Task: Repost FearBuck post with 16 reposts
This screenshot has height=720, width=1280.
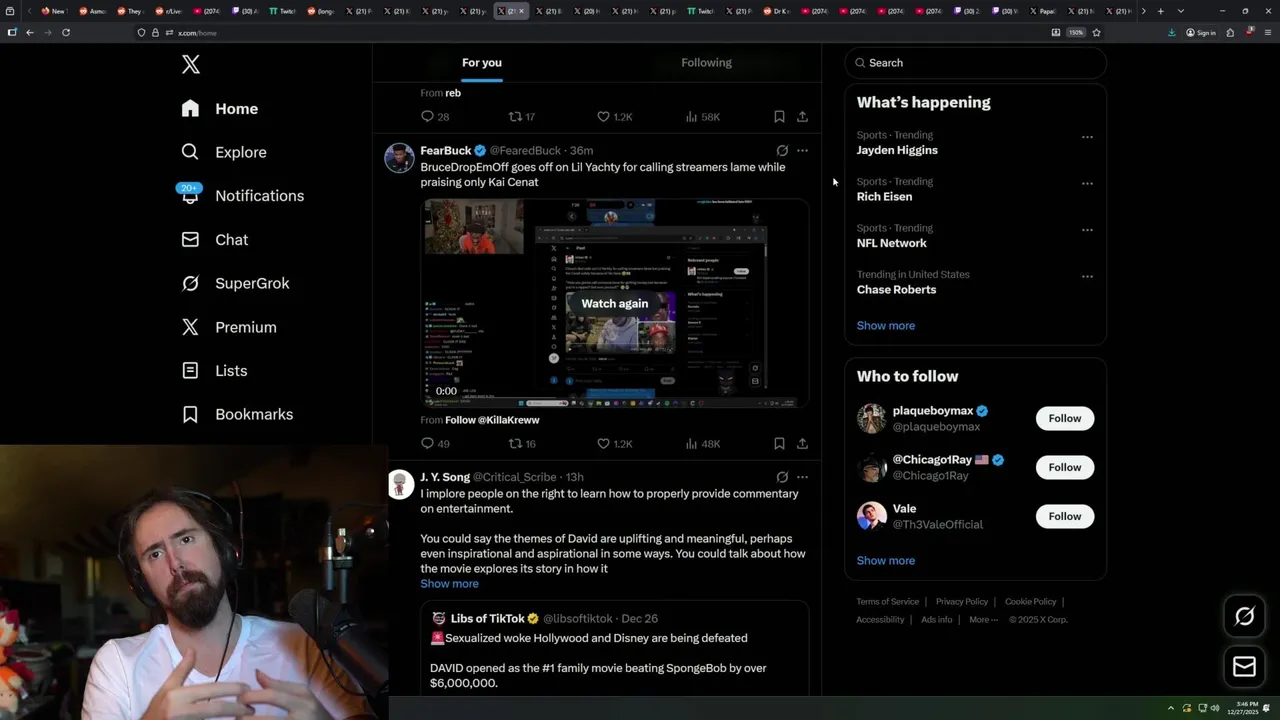Action: tap(522, 444)
